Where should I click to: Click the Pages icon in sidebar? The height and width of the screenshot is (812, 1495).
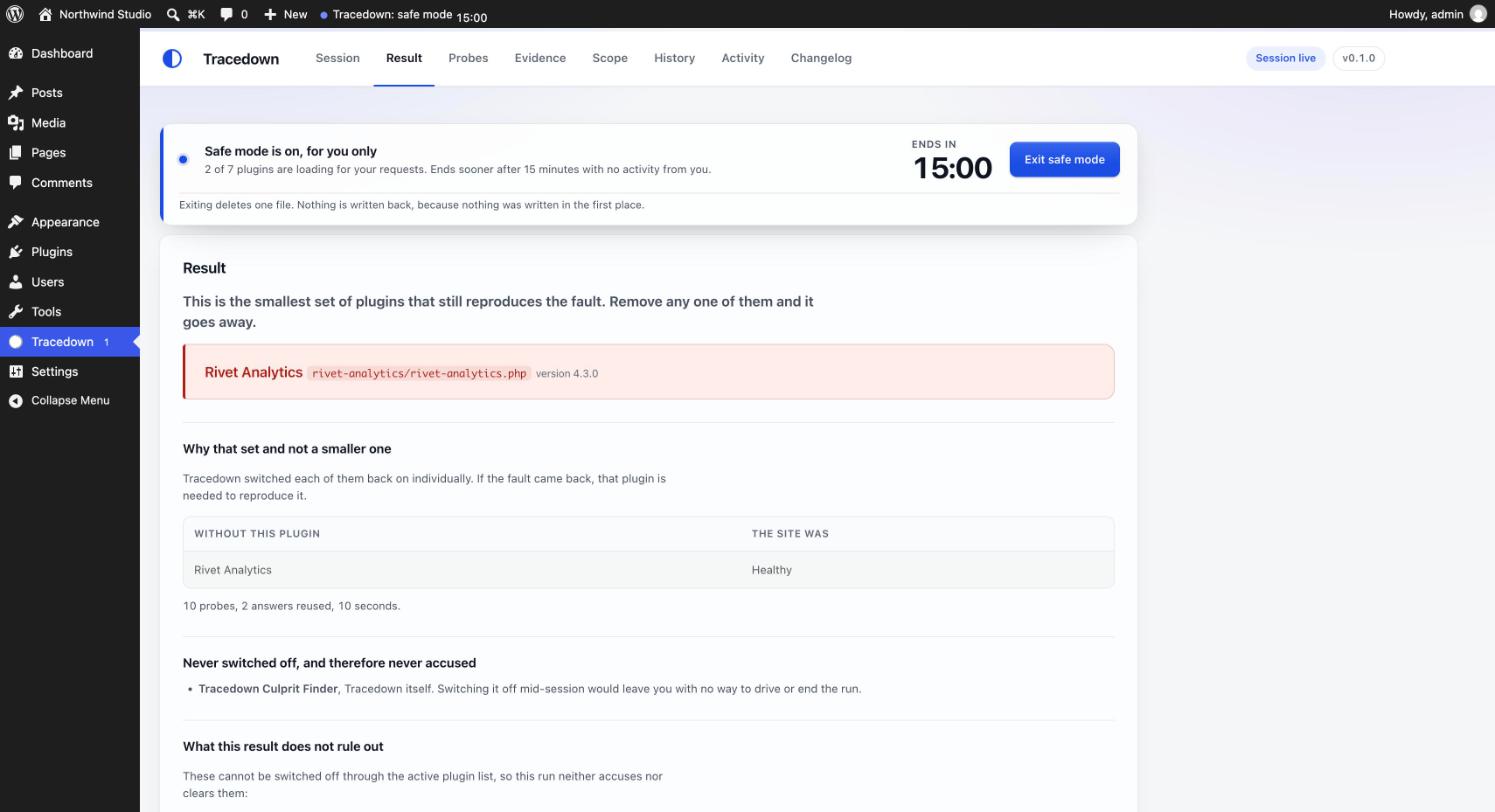(x=16, y=152)
